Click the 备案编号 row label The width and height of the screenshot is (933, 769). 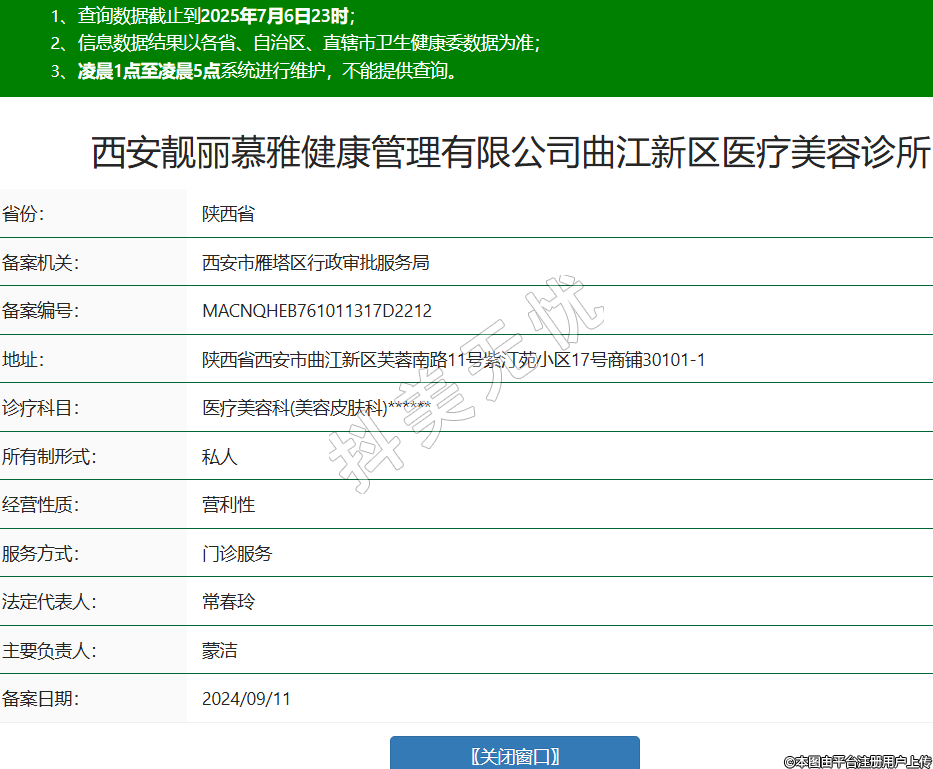click(40, 311)
